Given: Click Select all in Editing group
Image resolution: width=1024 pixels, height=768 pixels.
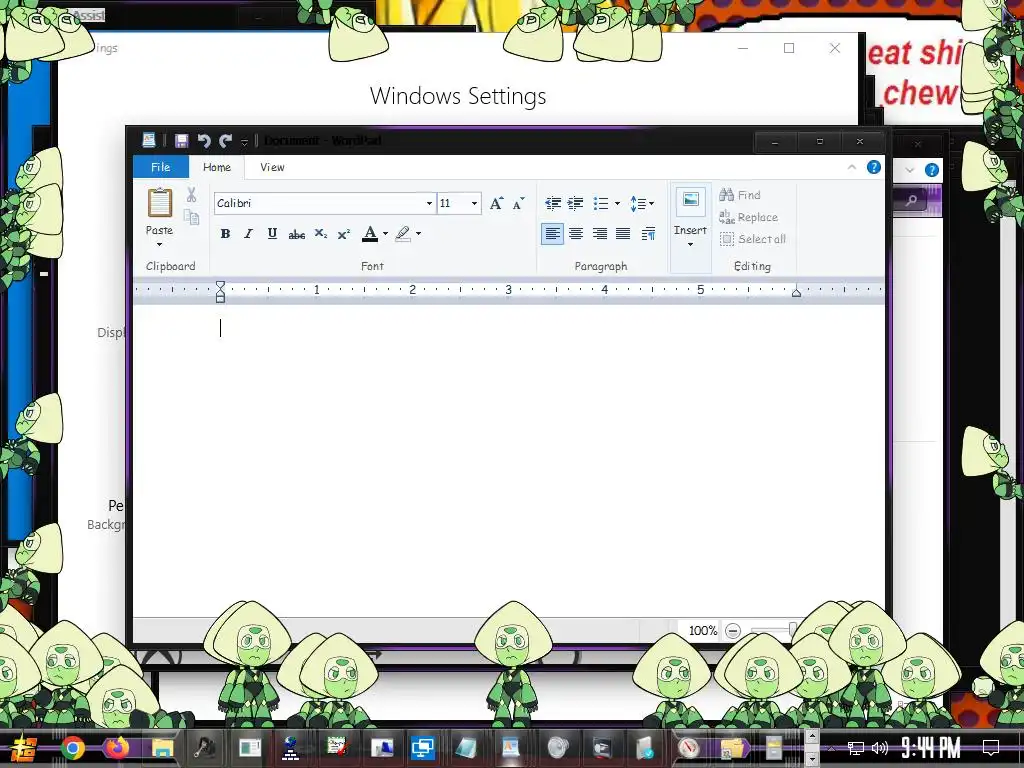Looking at the screenshot, I should (x=752, y=239).
